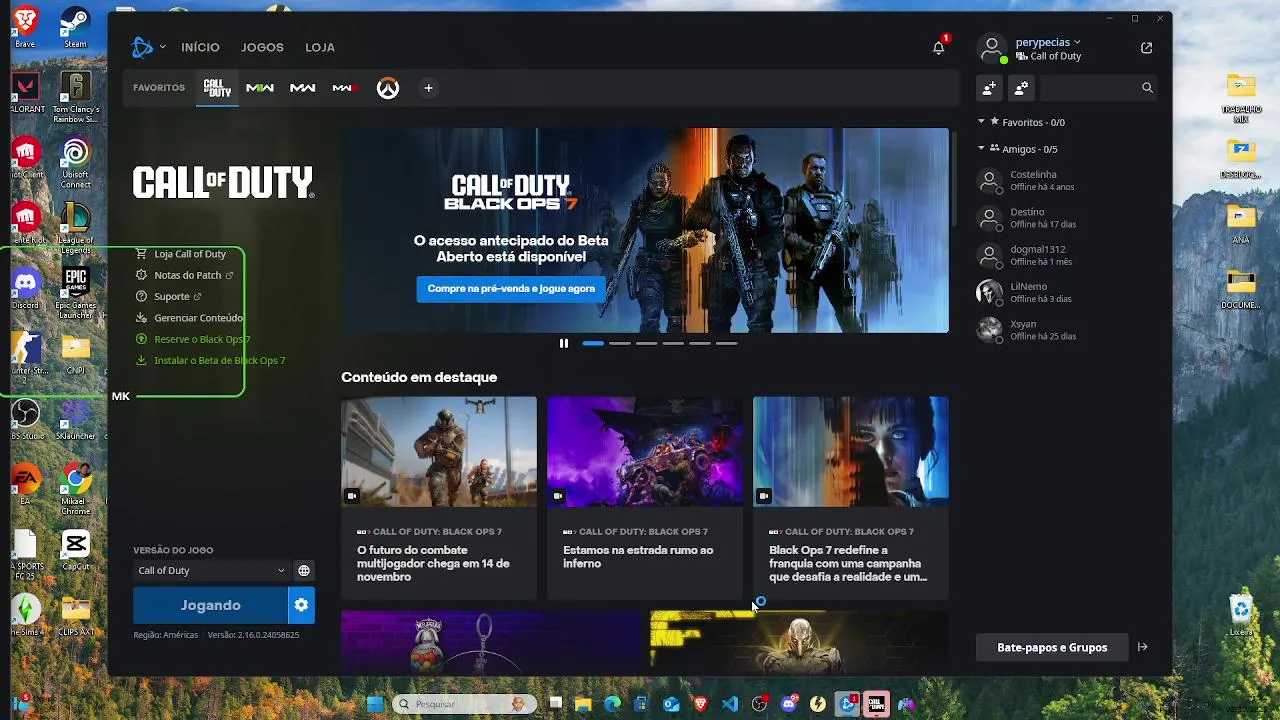This screenshot has width=1280, height=720.
Task: Pause the banner carousel
Action: [x=564, y=343]
